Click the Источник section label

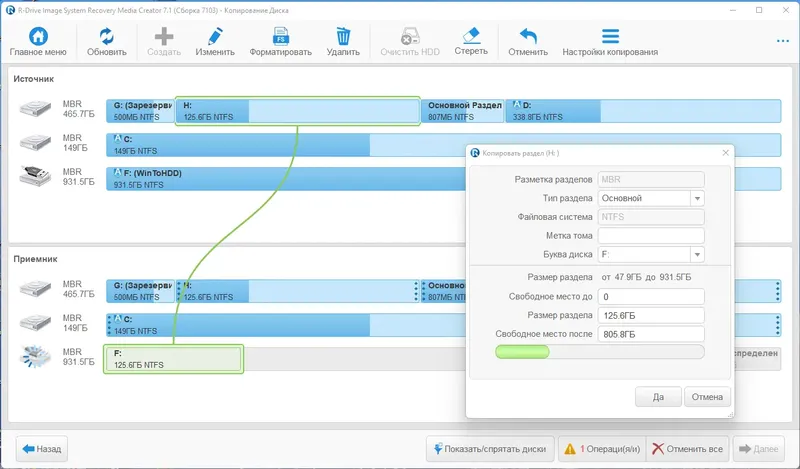[x=34, y=79]
